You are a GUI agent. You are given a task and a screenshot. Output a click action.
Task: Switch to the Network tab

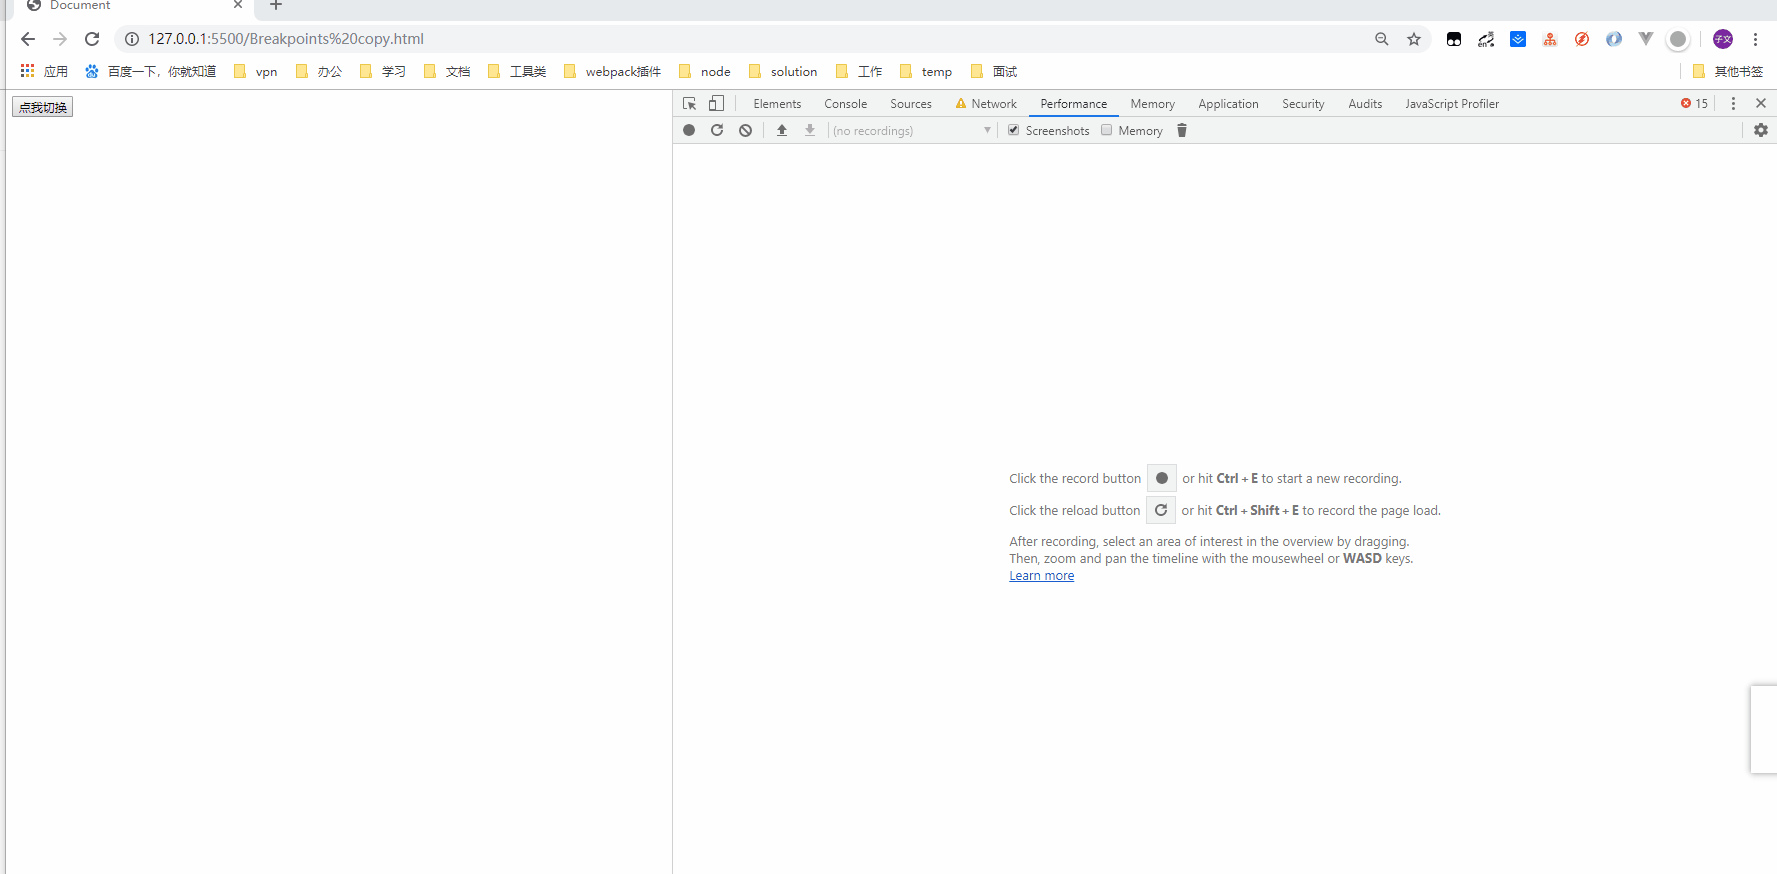pos(986,104)
